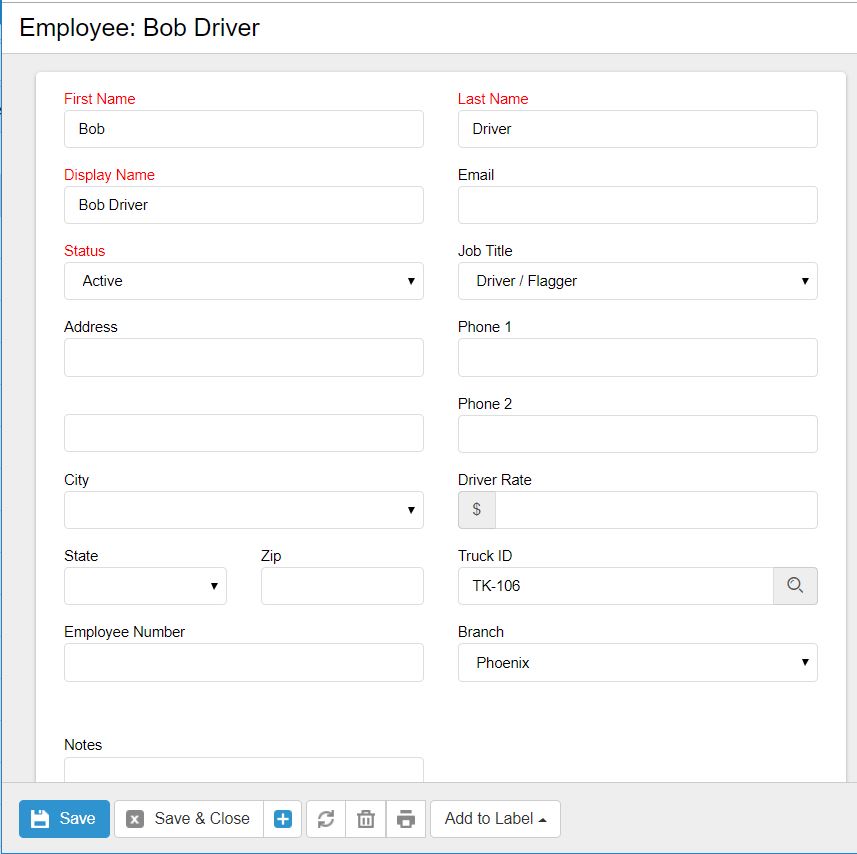Click the Truck ID search magnifier icon

[795, 586]
